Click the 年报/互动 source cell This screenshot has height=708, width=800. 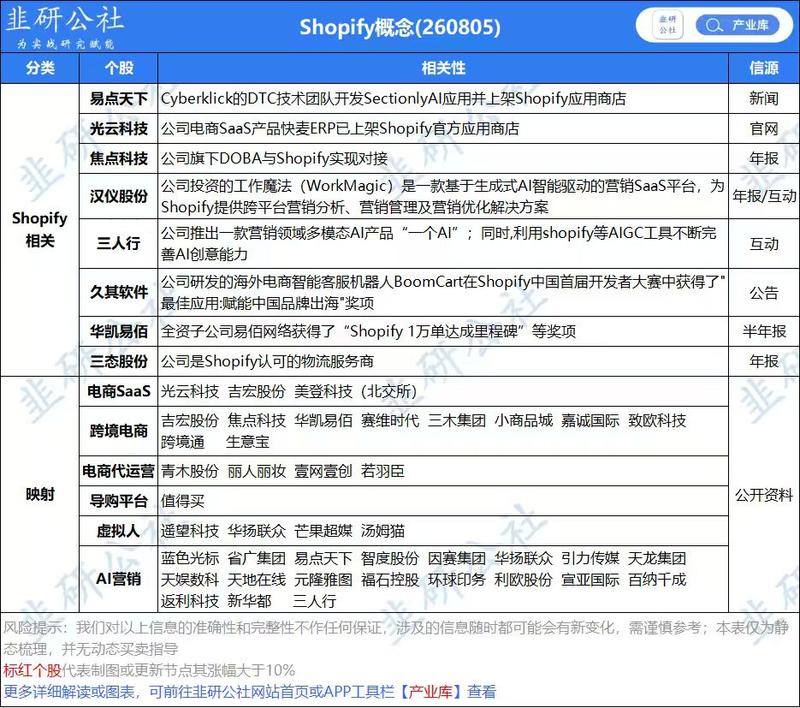(x=764, y=196)
